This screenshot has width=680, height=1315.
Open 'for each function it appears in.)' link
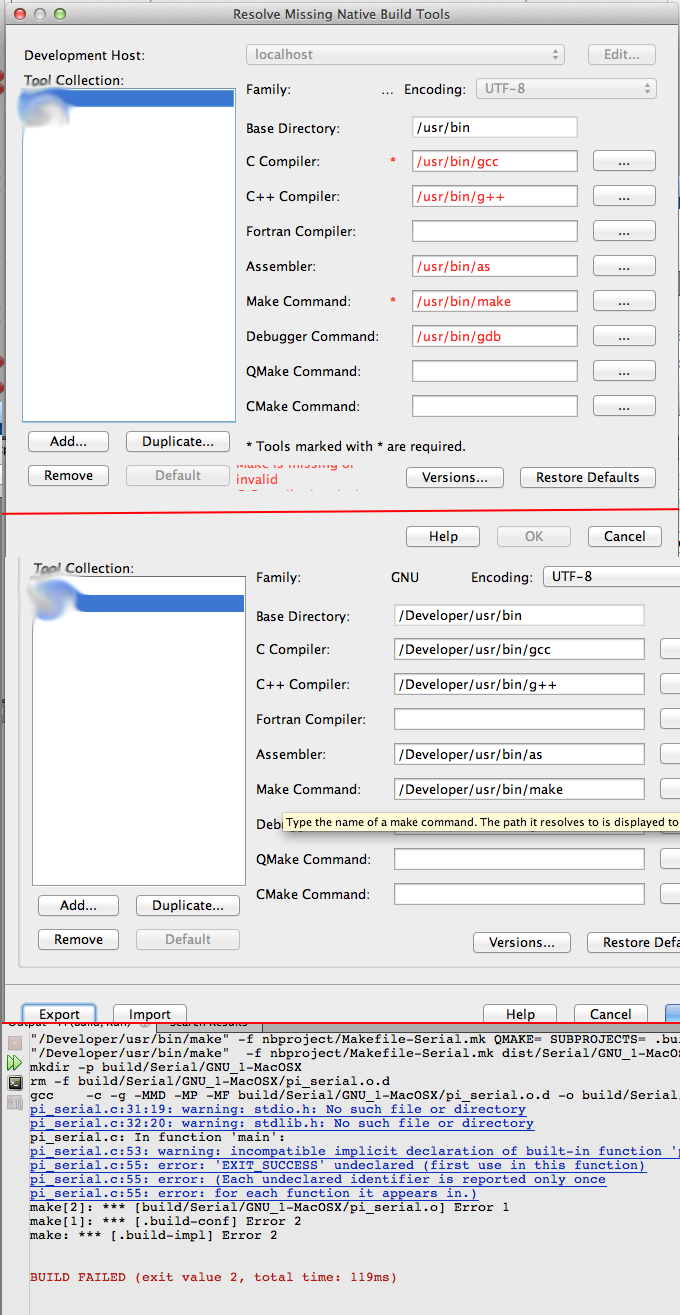pos(254,1193)
